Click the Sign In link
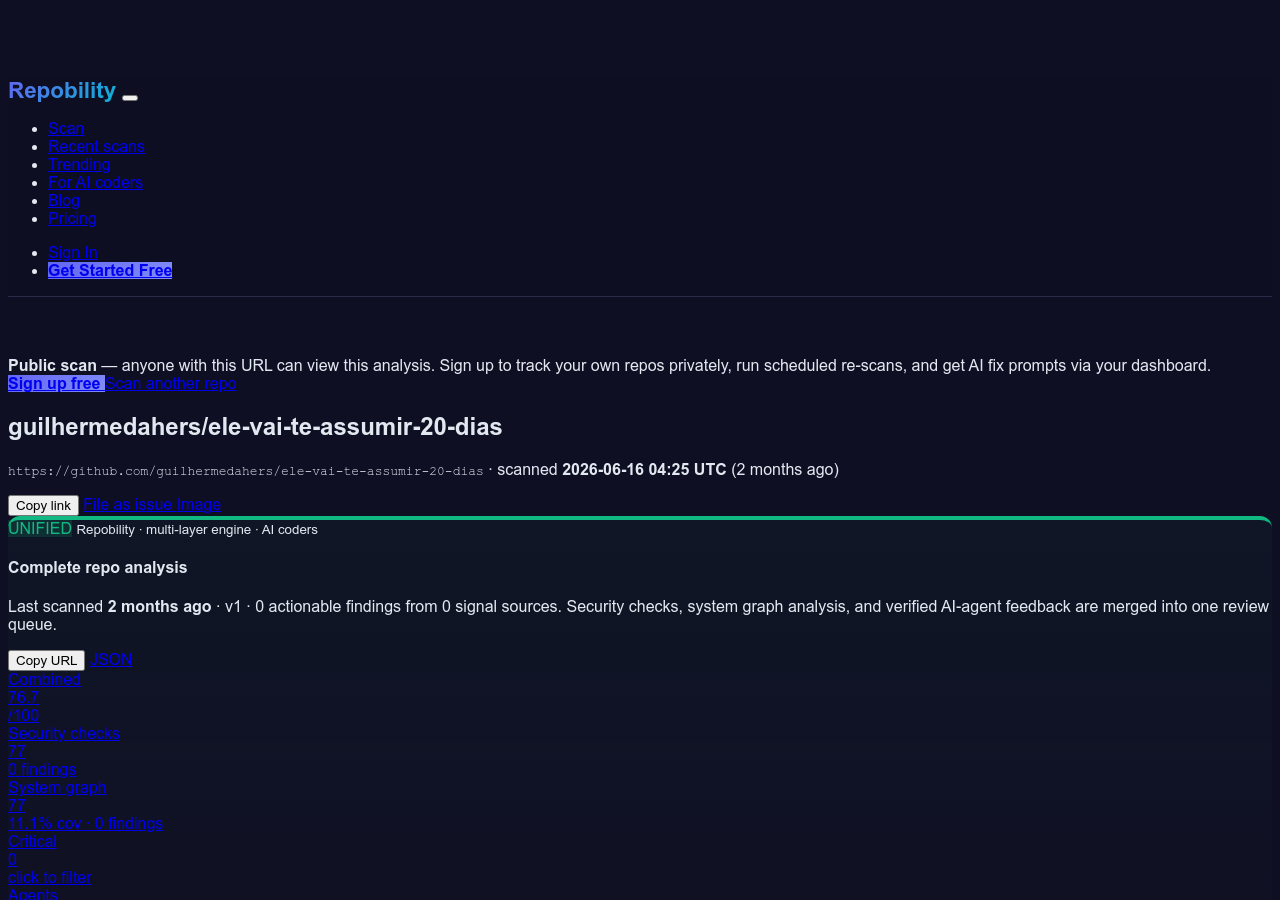Viewport: 1280px width, 900px height. 73,252
